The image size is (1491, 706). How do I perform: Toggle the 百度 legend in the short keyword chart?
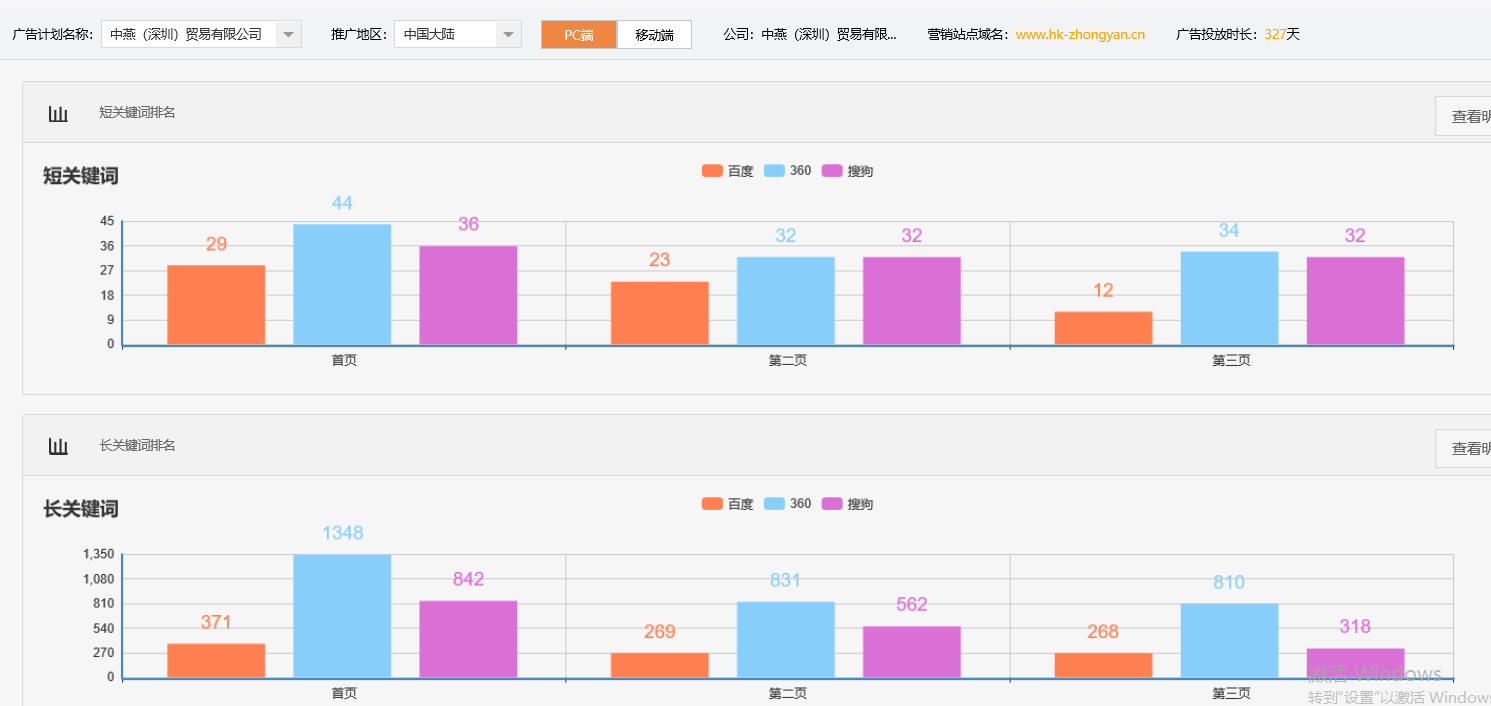(x=727, y=170)
